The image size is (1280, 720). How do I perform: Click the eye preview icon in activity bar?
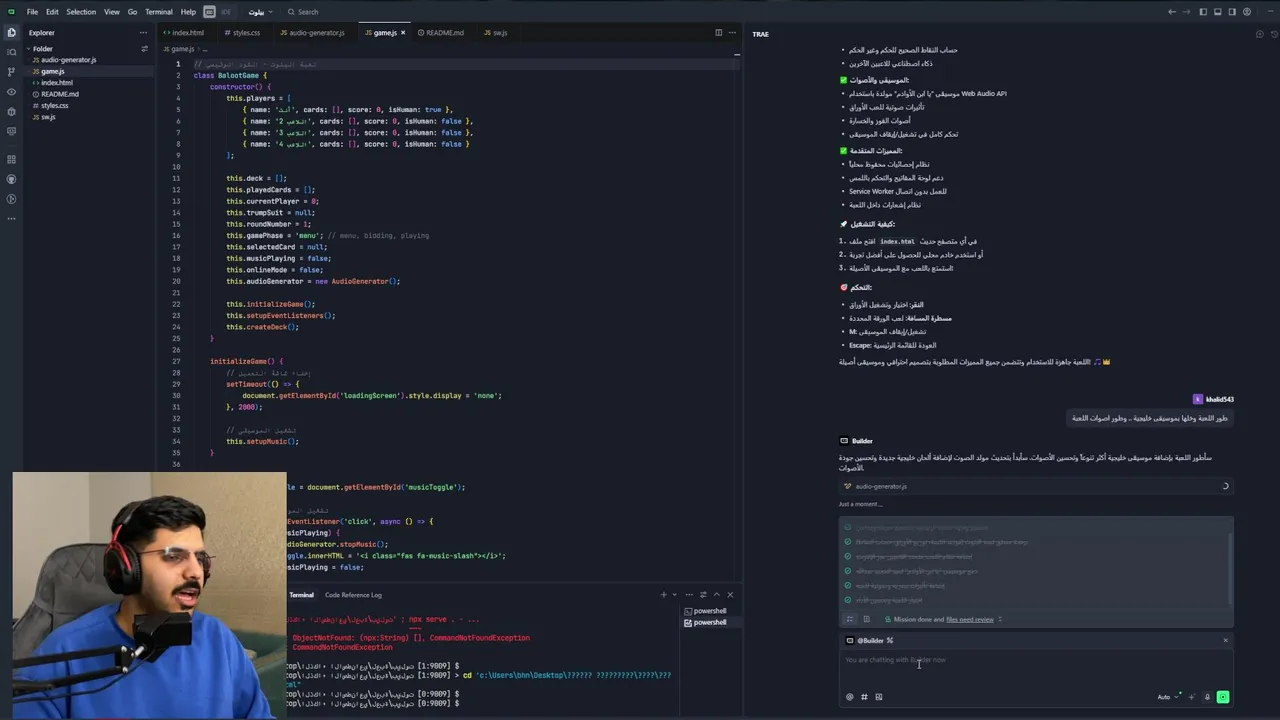[11, 92]
